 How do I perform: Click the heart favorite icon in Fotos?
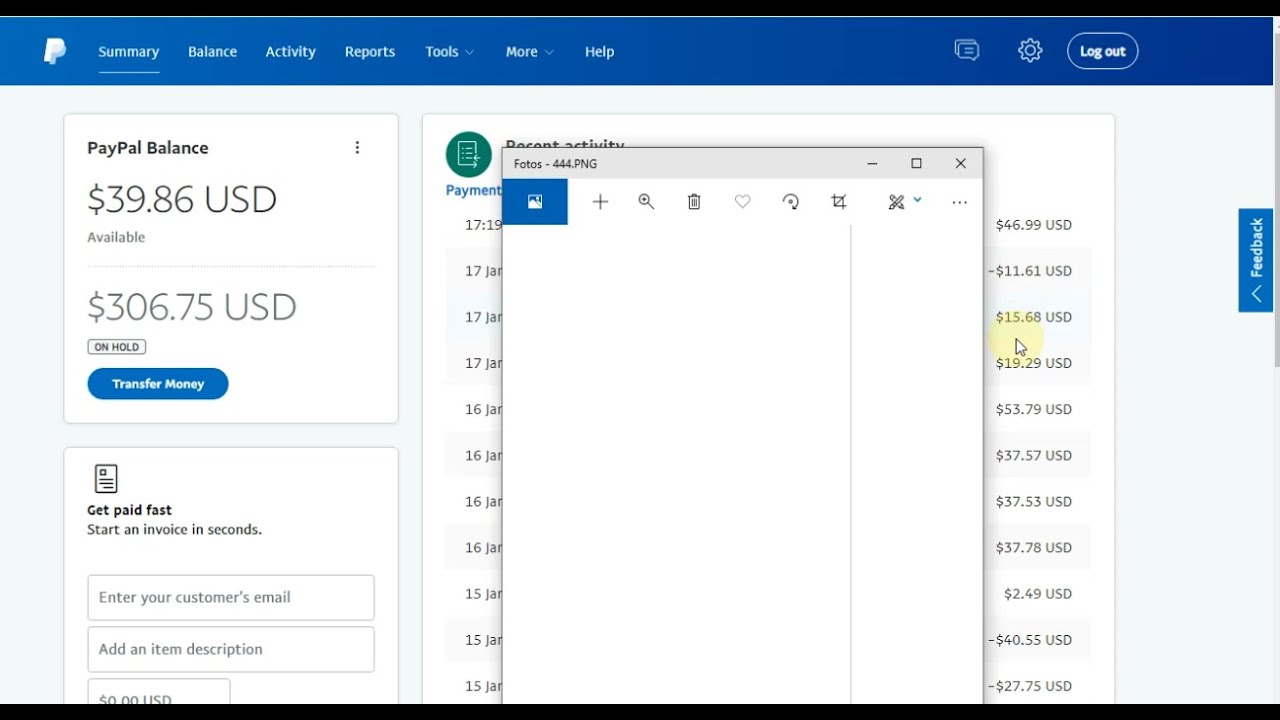pos(742,202)
